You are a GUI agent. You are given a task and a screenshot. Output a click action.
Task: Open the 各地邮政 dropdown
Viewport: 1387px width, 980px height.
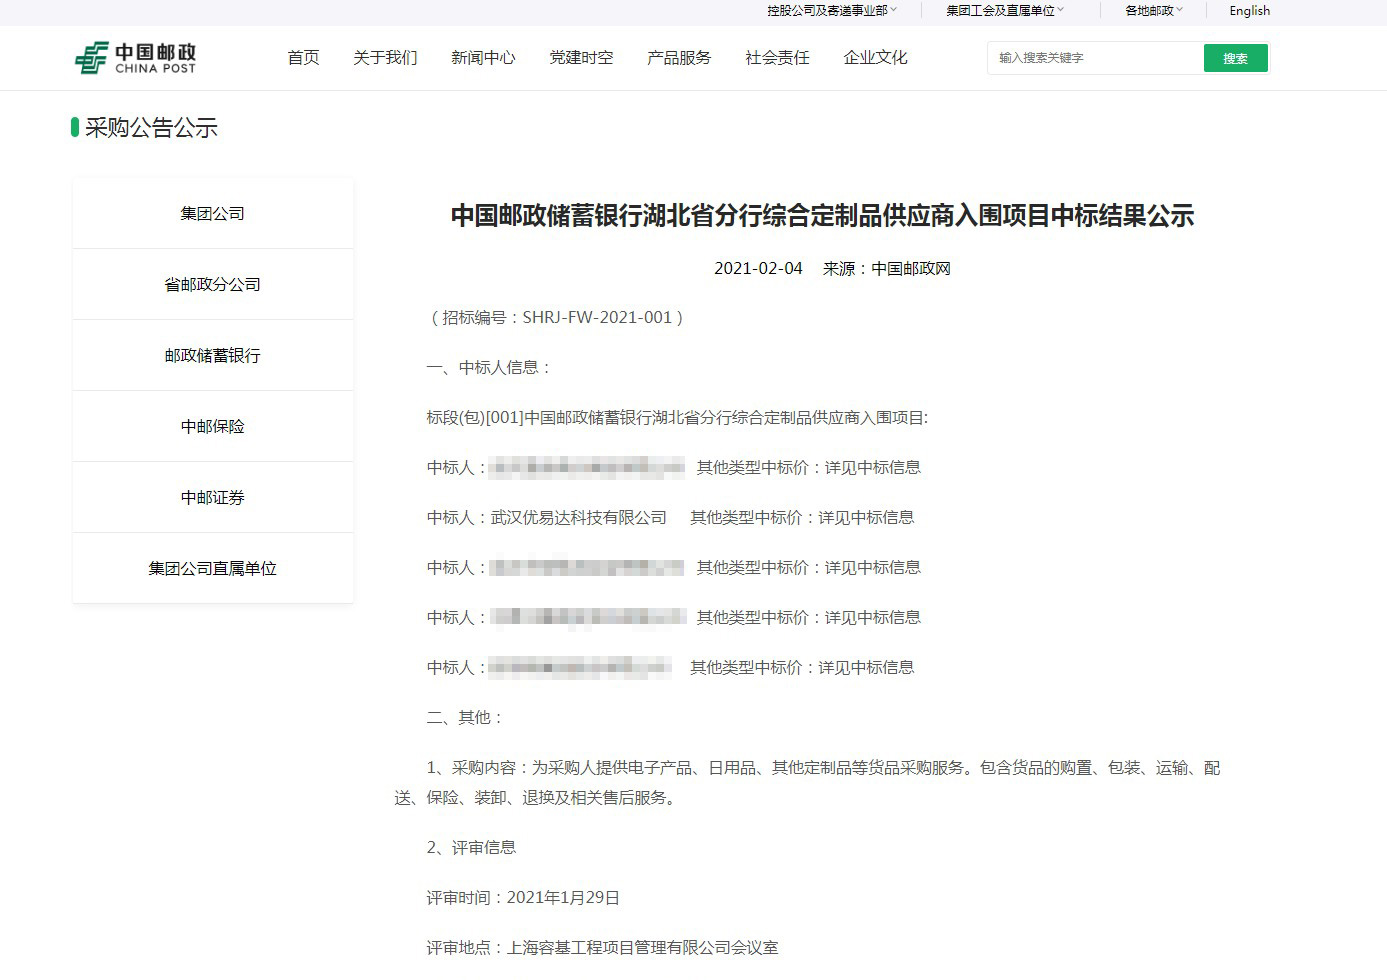coord(1153,11)
